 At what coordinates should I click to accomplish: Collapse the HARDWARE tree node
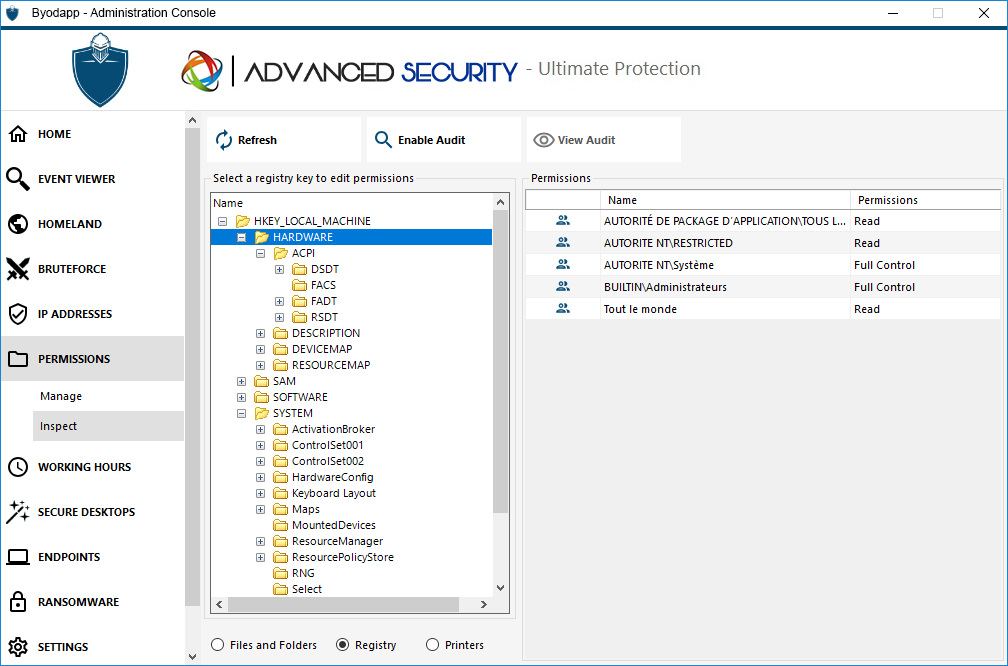tap(242, 237)
